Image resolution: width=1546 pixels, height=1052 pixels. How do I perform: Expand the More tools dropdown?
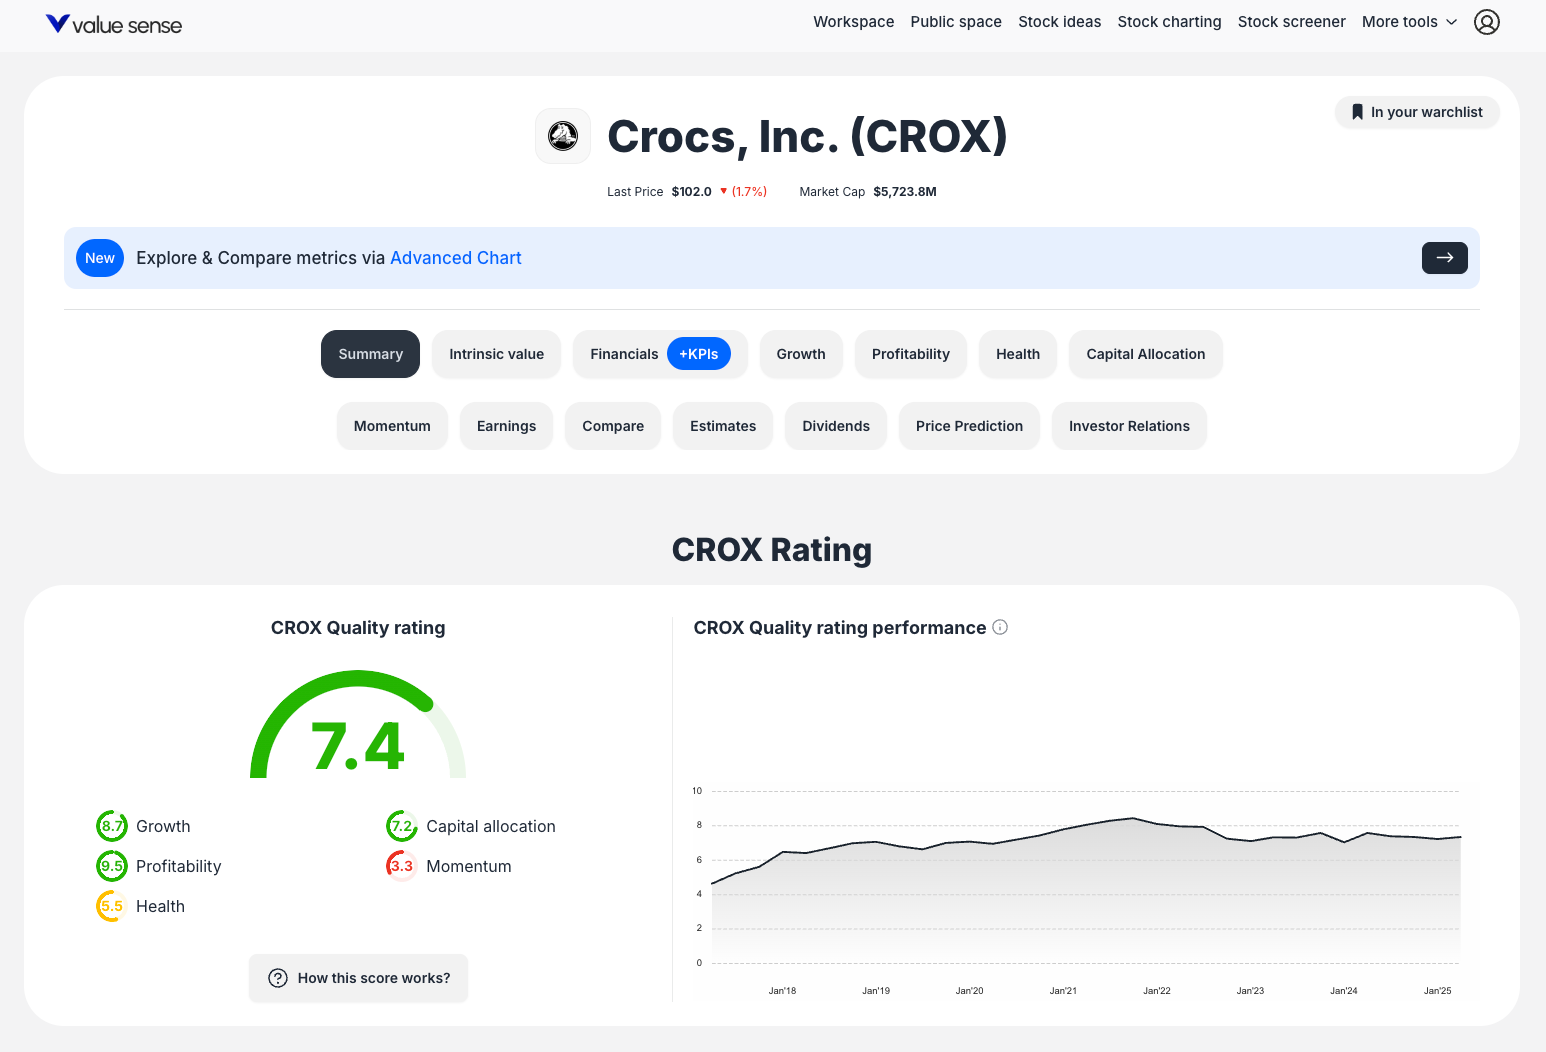point(1409,22)
